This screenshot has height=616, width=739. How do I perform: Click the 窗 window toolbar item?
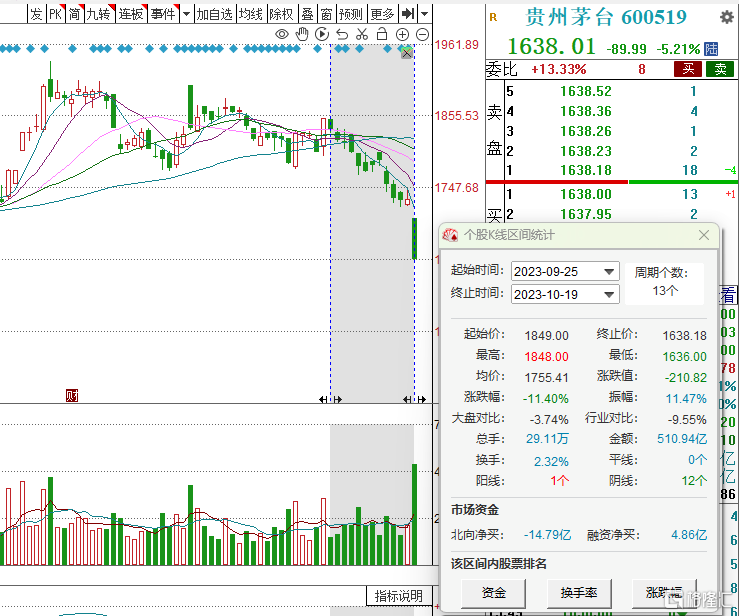point(326,14)
